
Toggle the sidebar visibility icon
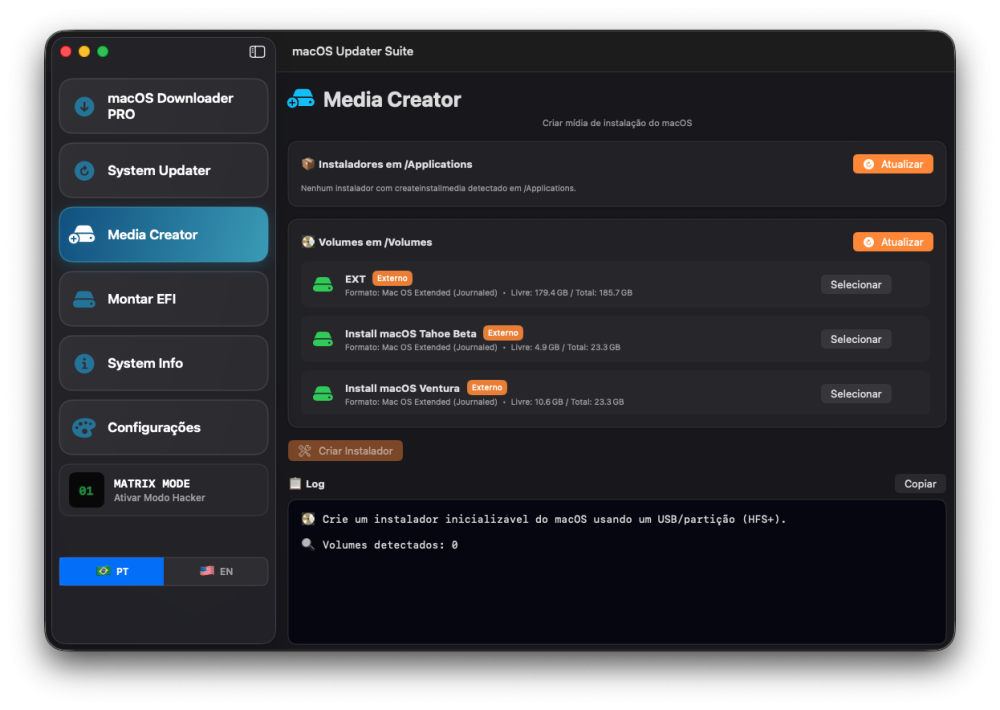(257, 52)
